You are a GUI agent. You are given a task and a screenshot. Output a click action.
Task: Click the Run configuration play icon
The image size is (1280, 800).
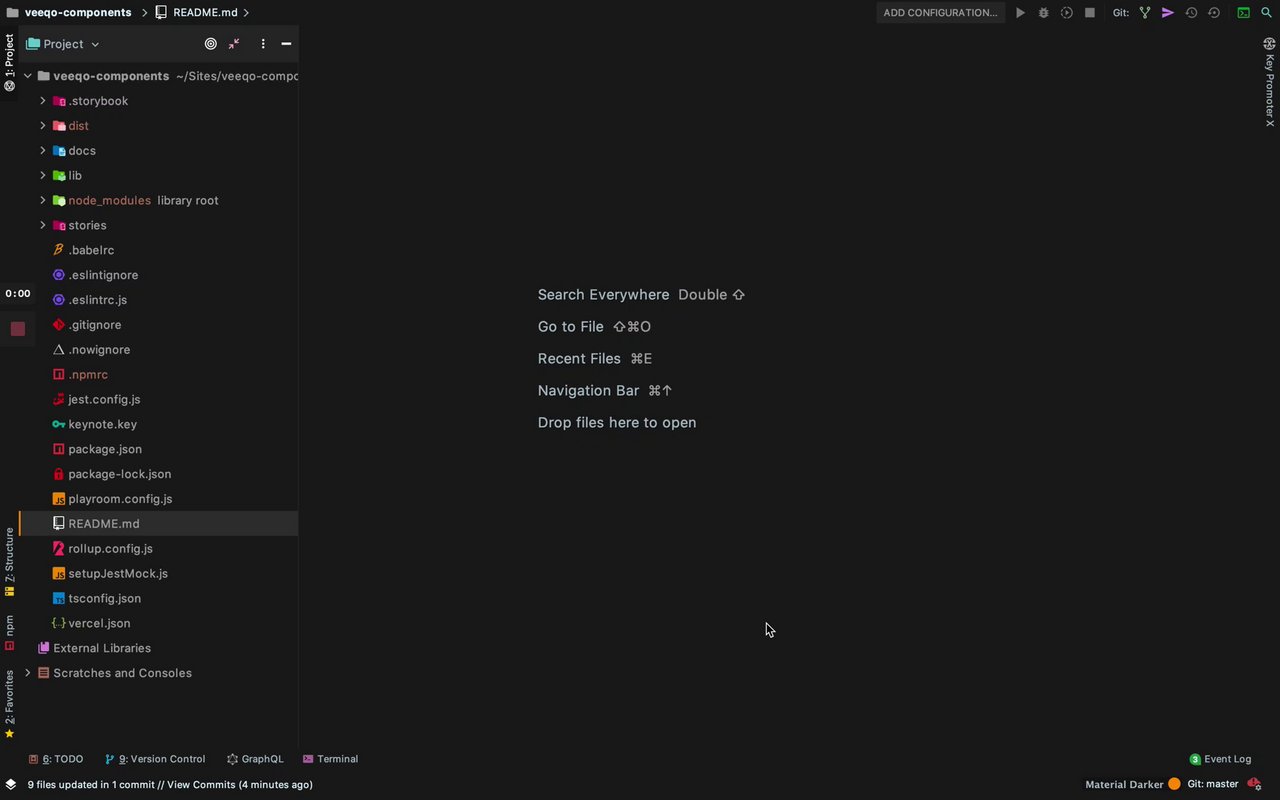(1020, 13)
